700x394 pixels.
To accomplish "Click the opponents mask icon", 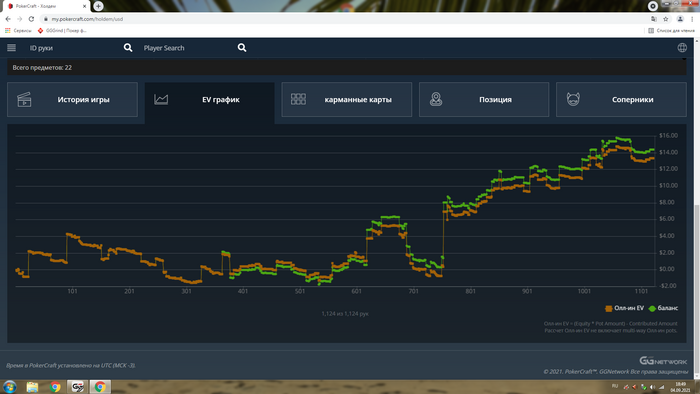I will point(573,99).
